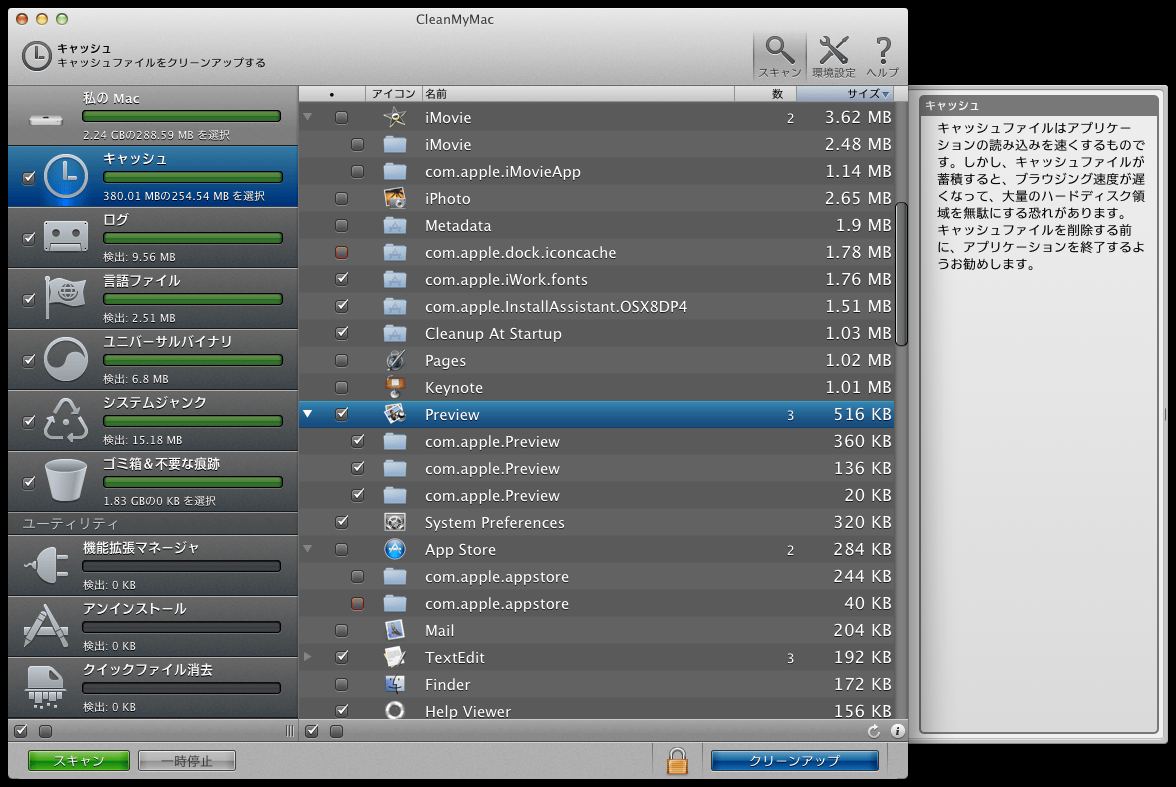1176x787 pixels.
Task: Open the スキャン magnifier toolbar icon
Action: click(x=779, y=50)
